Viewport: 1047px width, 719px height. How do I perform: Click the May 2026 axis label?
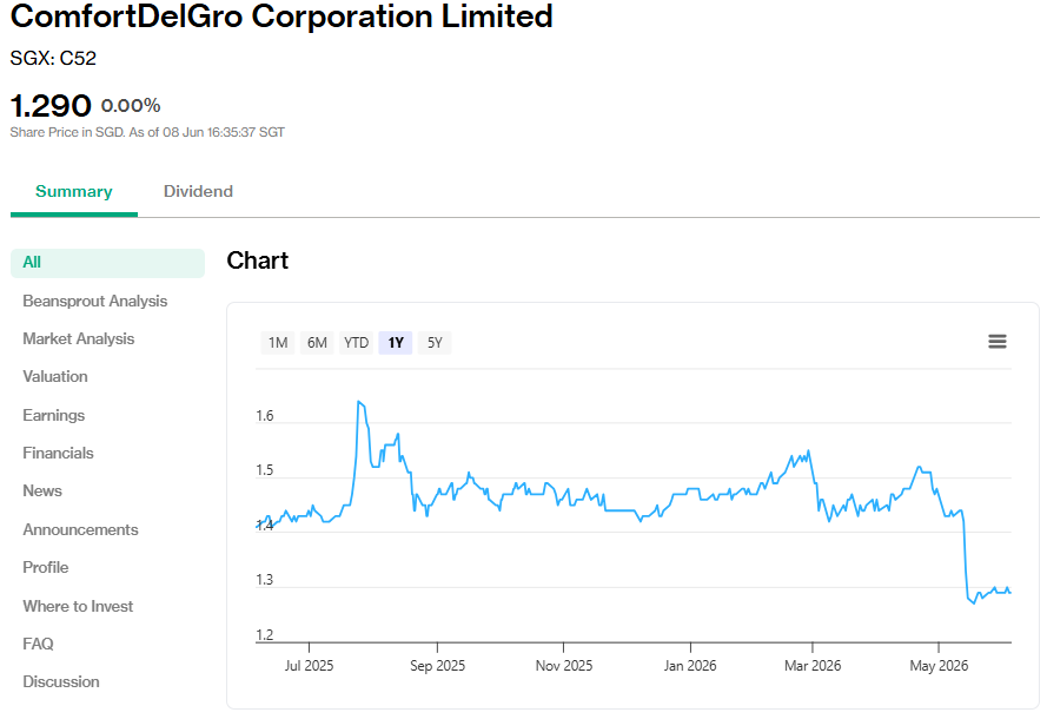coord(939,666)
